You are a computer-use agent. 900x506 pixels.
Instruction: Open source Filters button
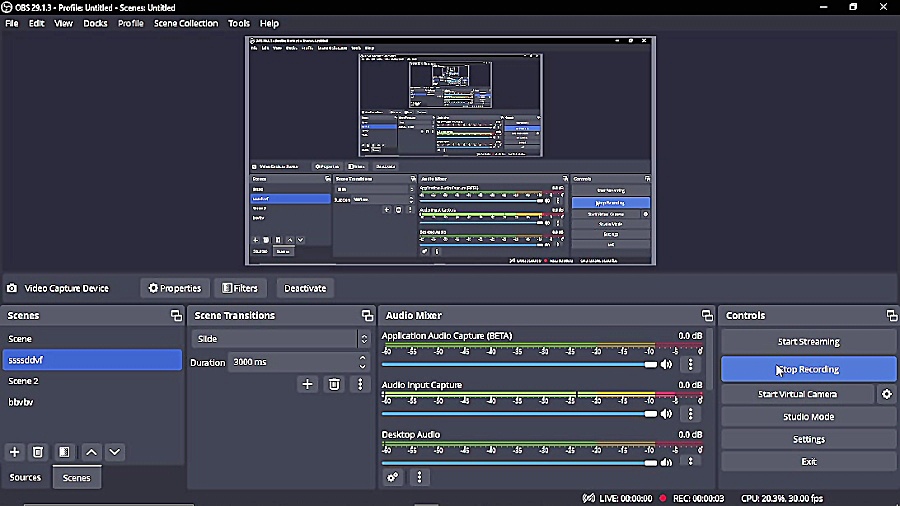[240, 288]
